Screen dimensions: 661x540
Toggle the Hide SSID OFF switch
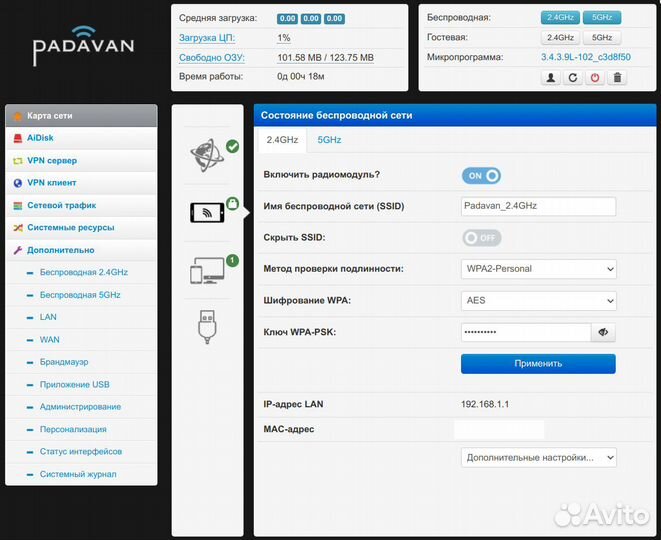[481, 238]
